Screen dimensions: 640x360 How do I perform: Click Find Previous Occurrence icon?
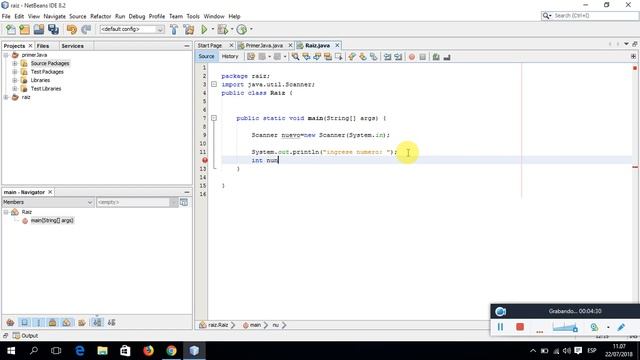tap(306, 57)
